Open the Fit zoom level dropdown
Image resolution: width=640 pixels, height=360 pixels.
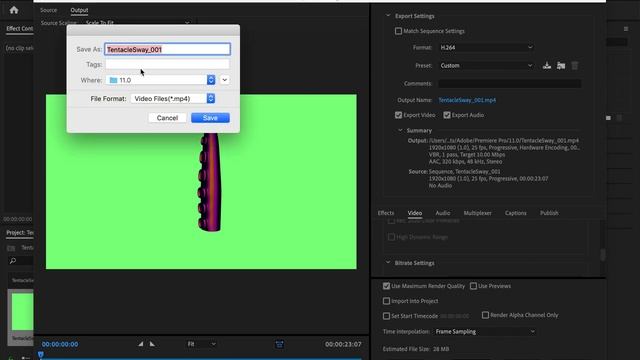(201, 344)
